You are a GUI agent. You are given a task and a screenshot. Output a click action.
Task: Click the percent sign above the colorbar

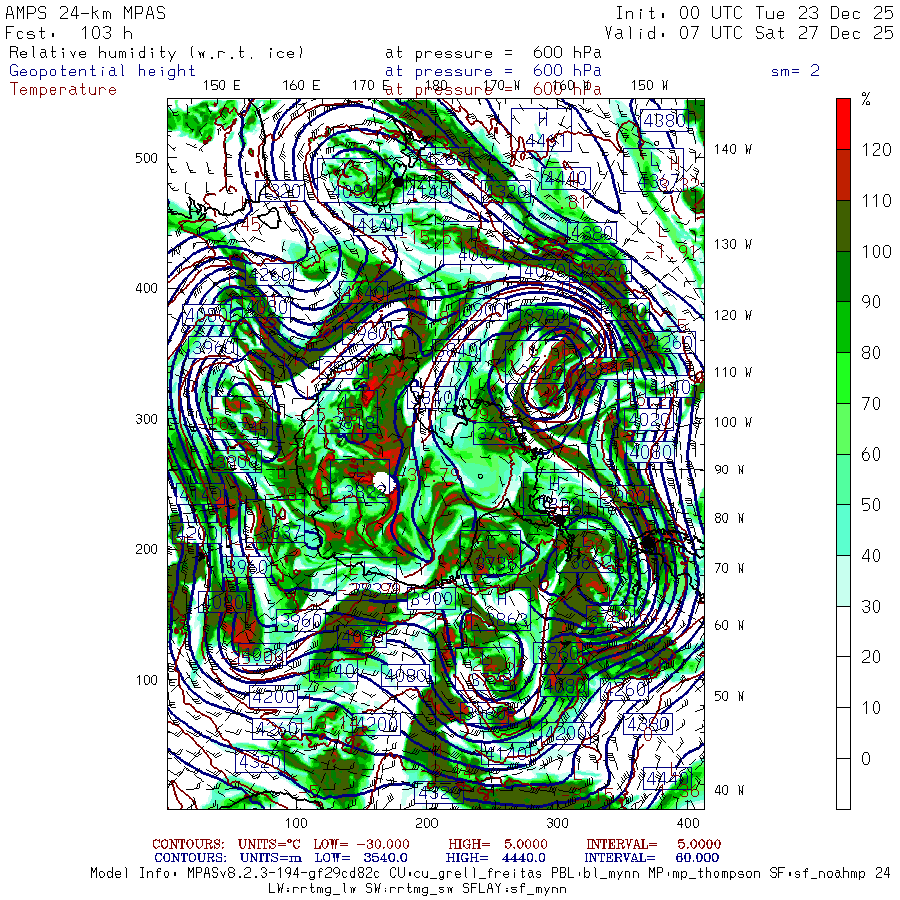[x=866, y=99]
